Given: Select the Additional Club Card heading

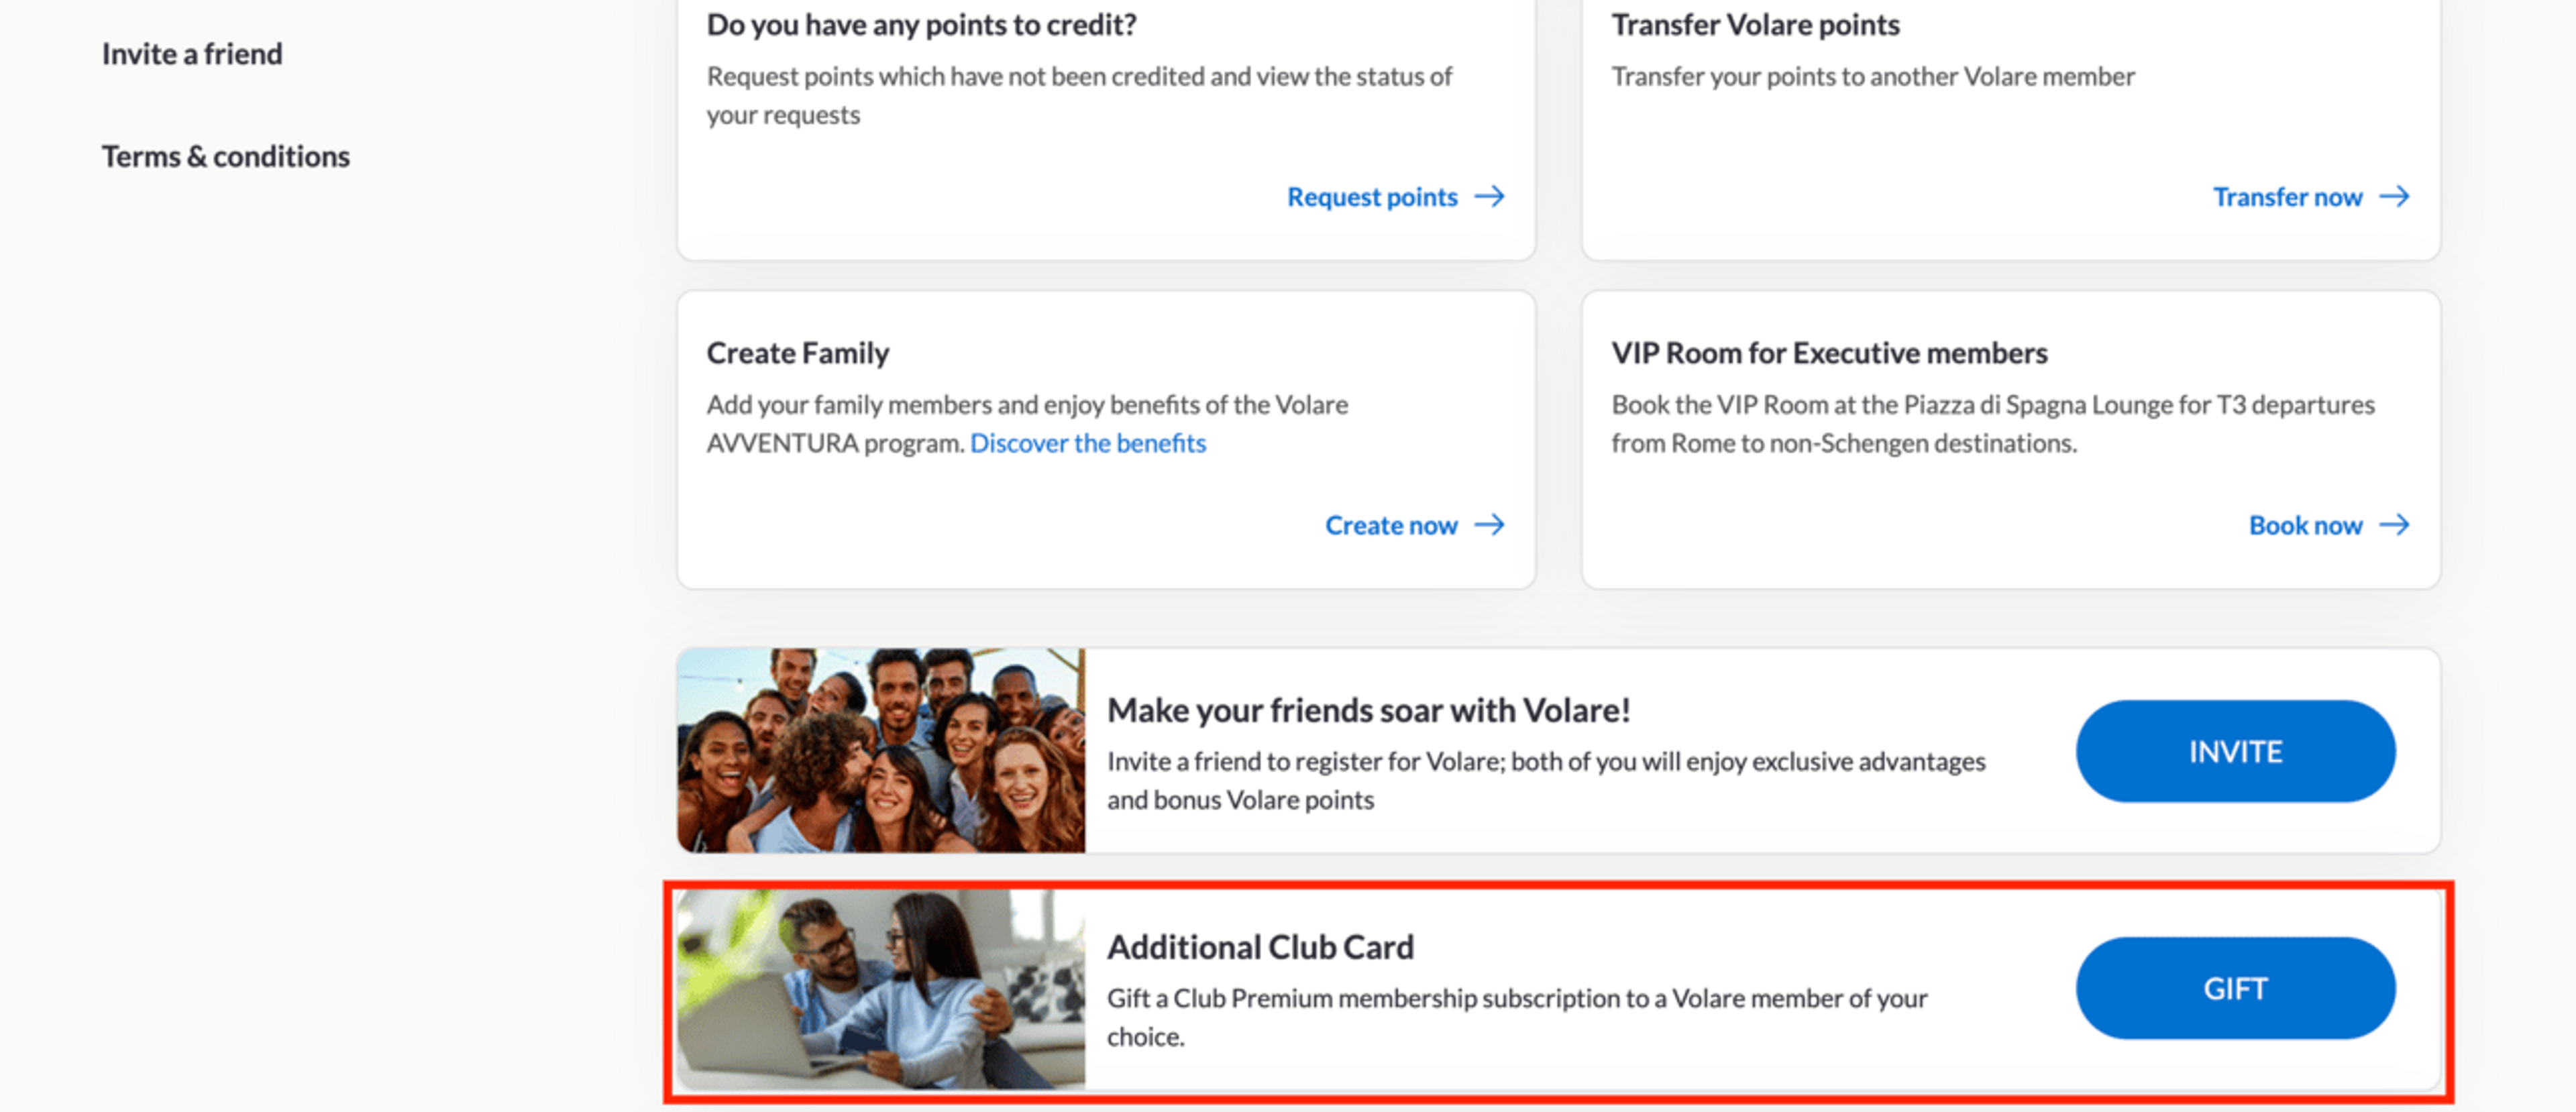Looking at the screenshot, I should (1260, 946).
